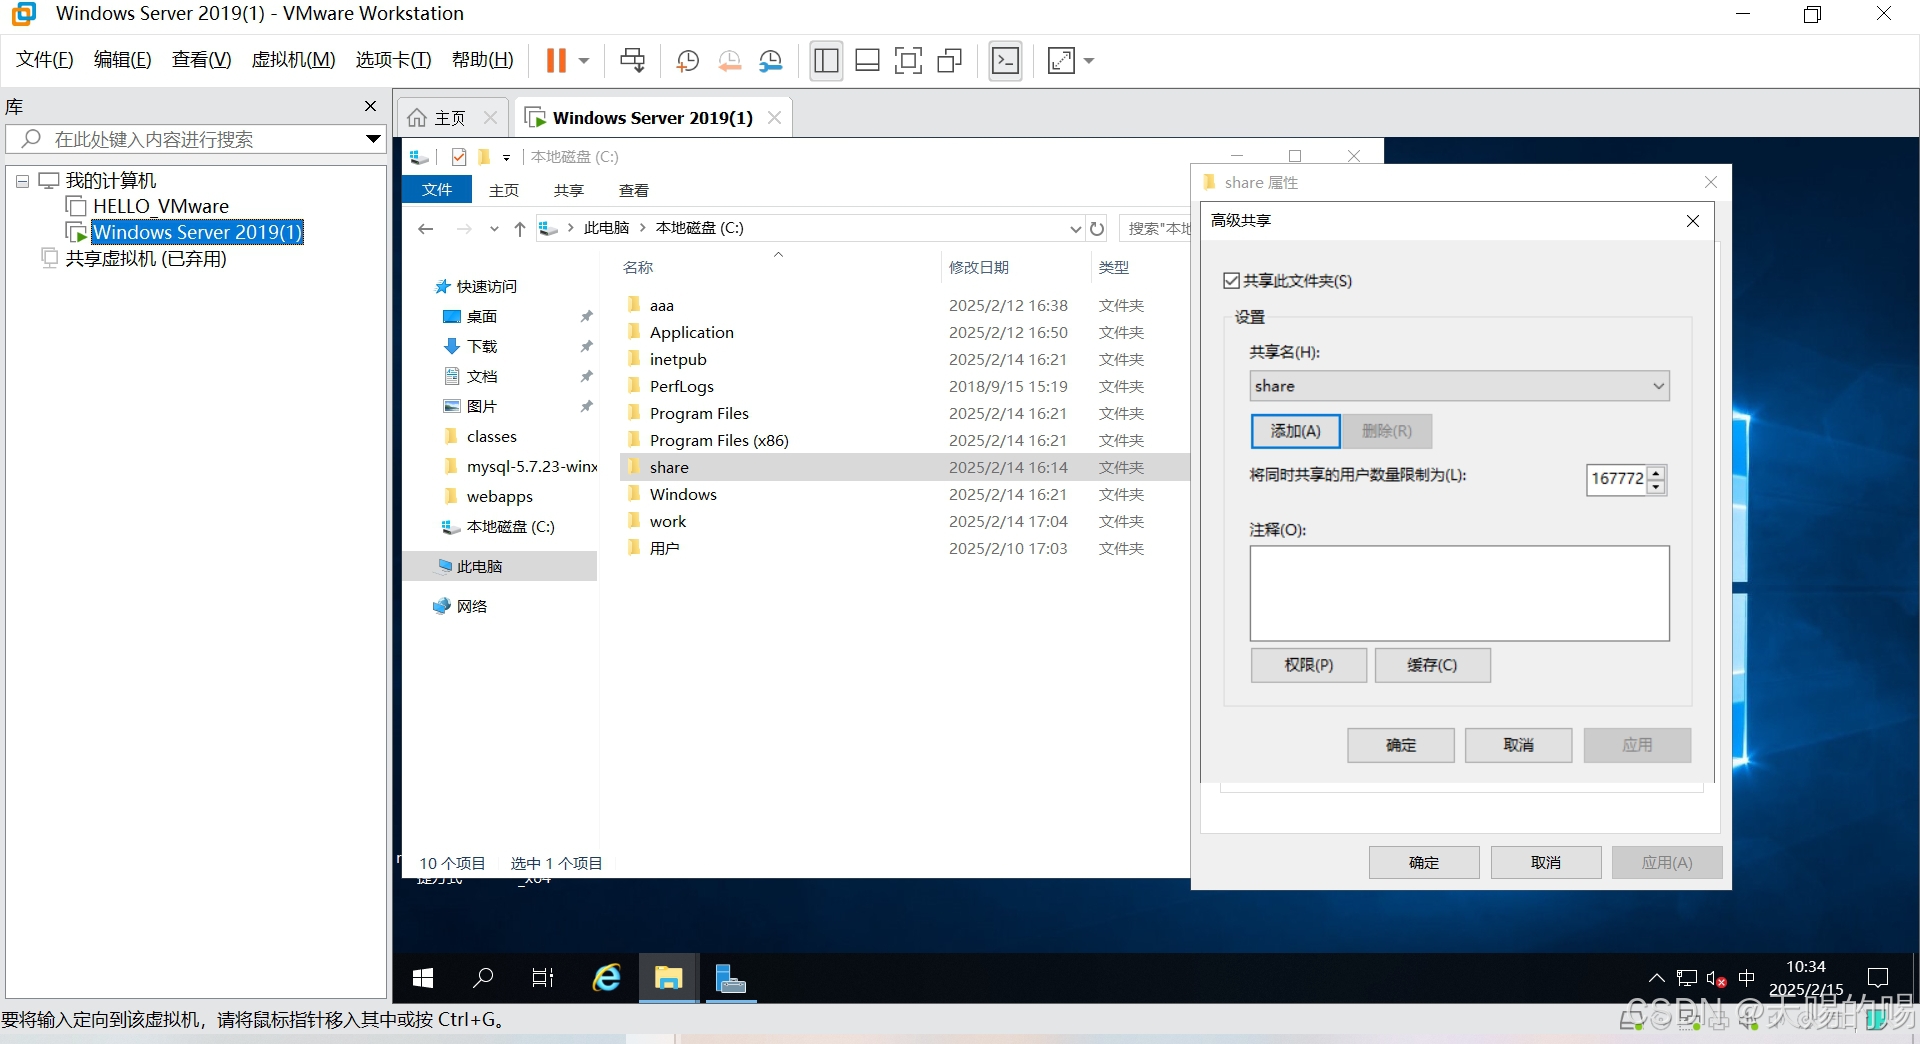Viewport: 1920px width, 1044px height.
Task: Click the Explorer up-one-level arrow
Action: pos(520,229)
